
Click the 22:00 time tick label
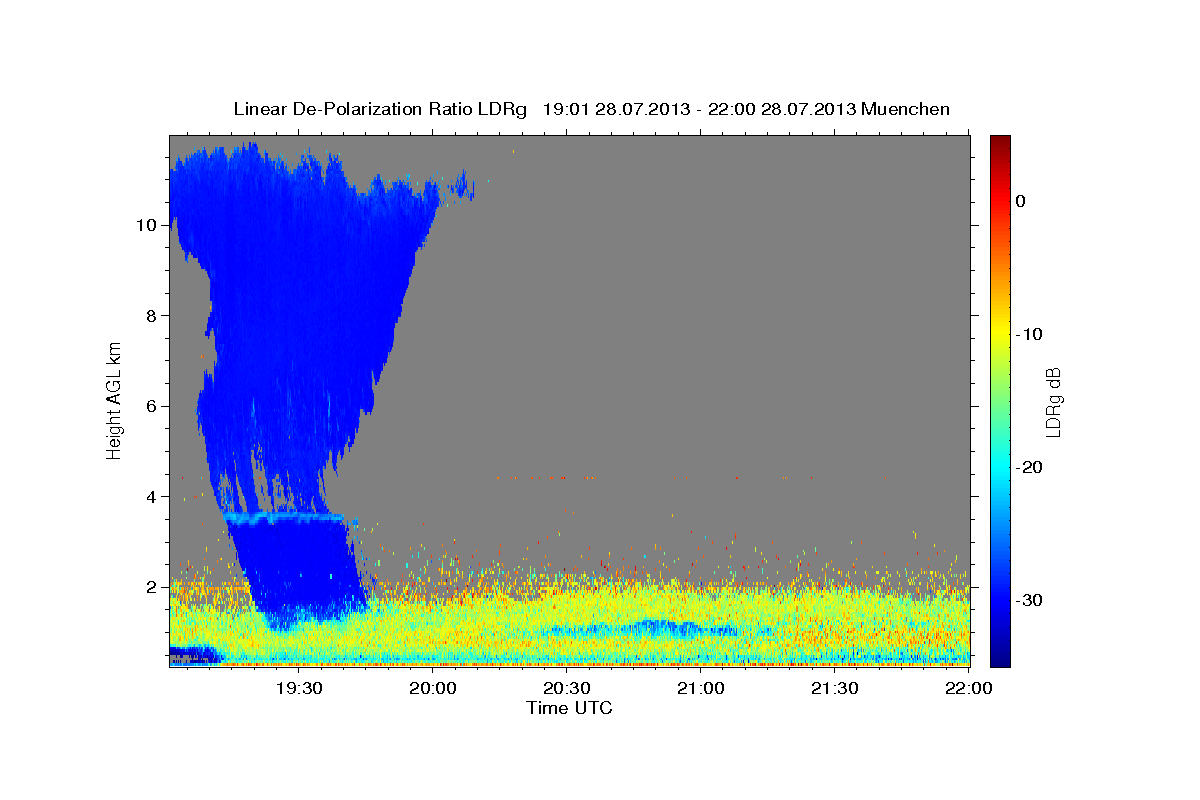click(968, 689)
